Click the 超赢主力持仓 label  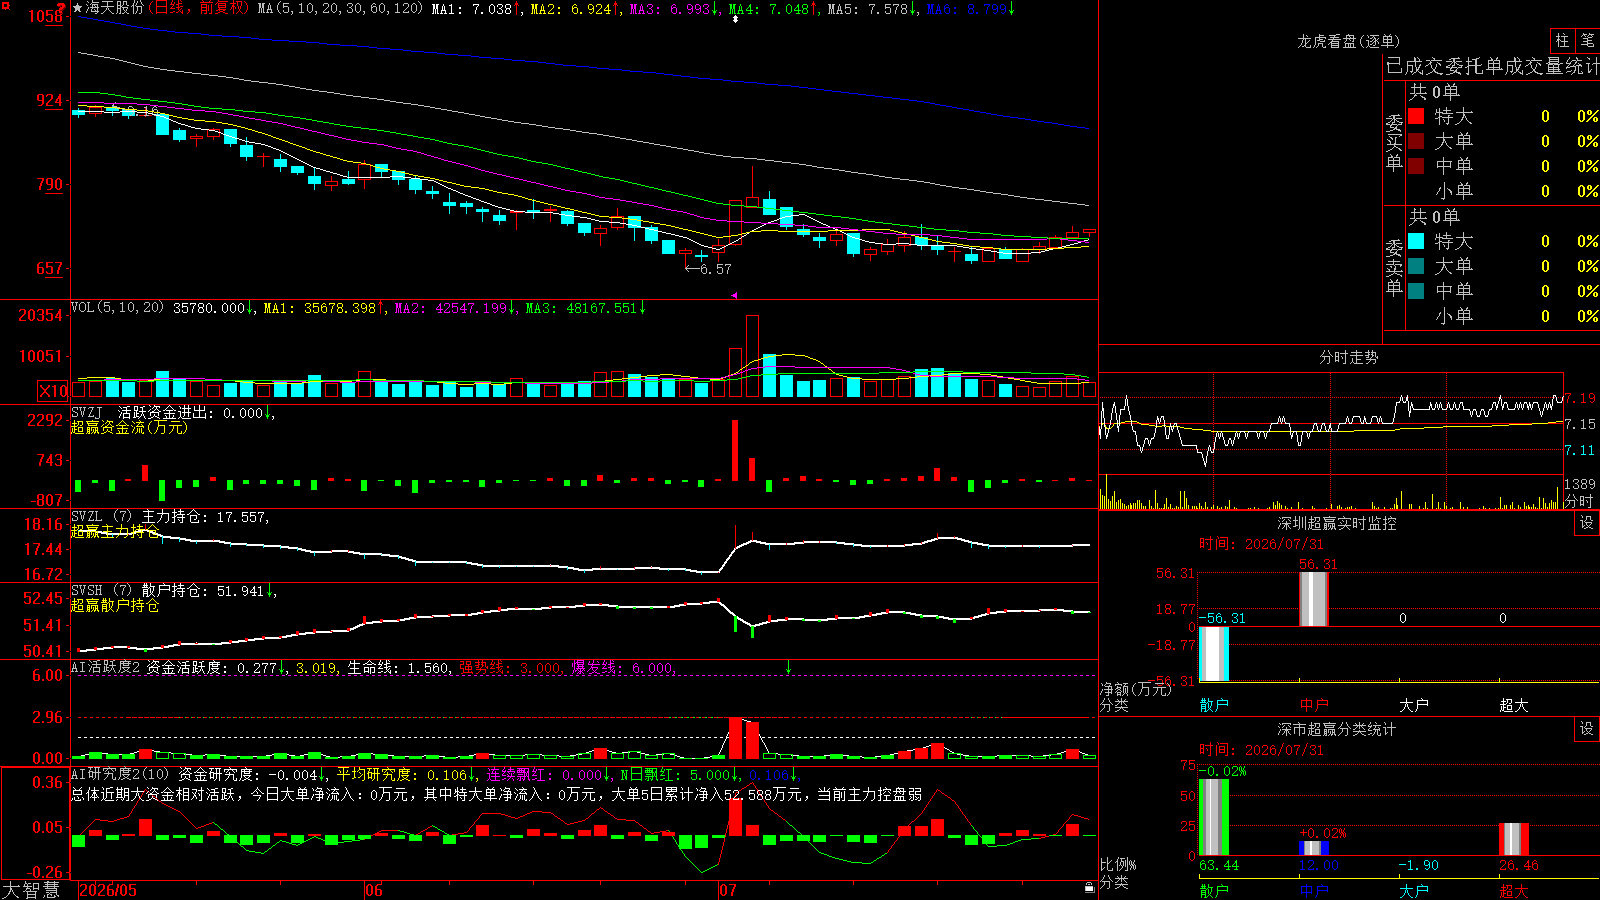pyautogui.click(x=115, y=531)
